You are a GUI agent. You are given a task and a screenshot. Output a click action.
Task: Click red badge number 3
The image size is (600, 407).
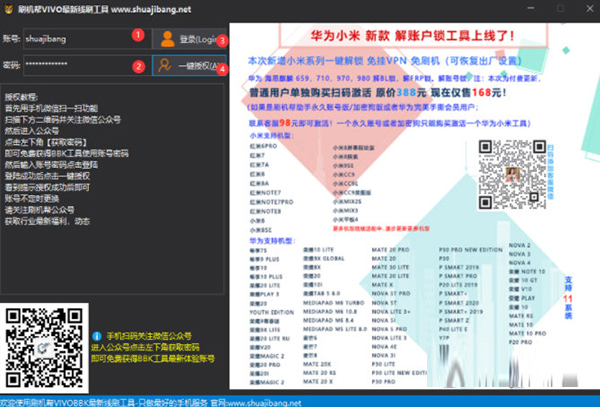point(222,41)
